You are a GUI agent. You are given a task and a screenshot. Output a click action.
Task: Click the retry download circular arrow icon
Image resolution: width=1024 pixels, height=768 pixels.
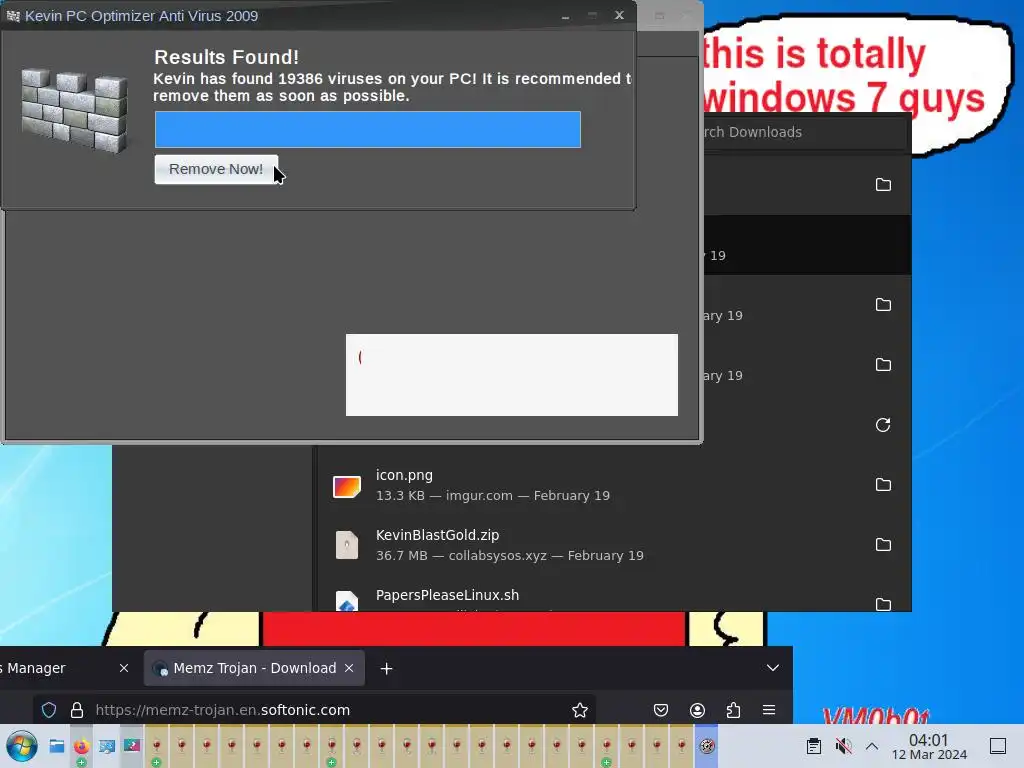883,425
